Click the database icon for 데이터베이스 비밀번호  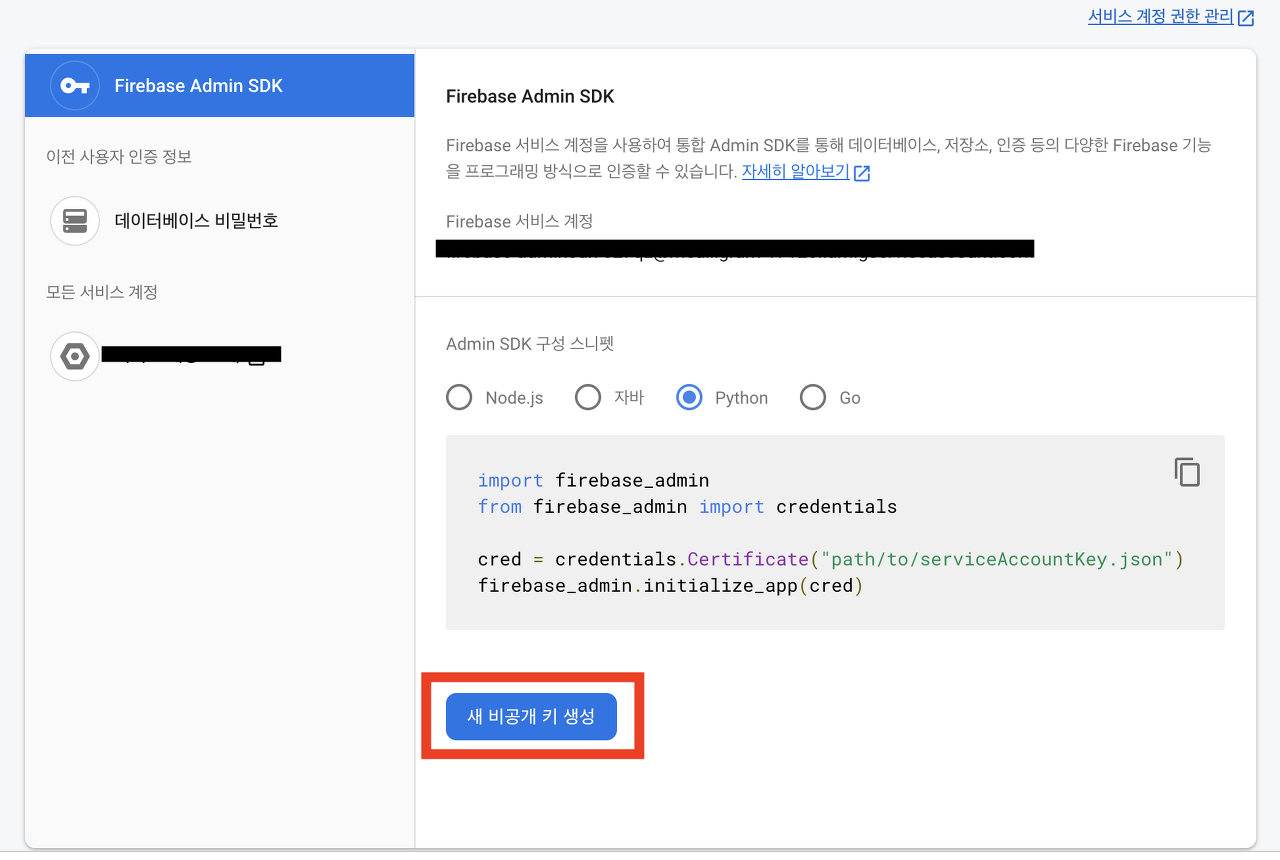(75, 221)
